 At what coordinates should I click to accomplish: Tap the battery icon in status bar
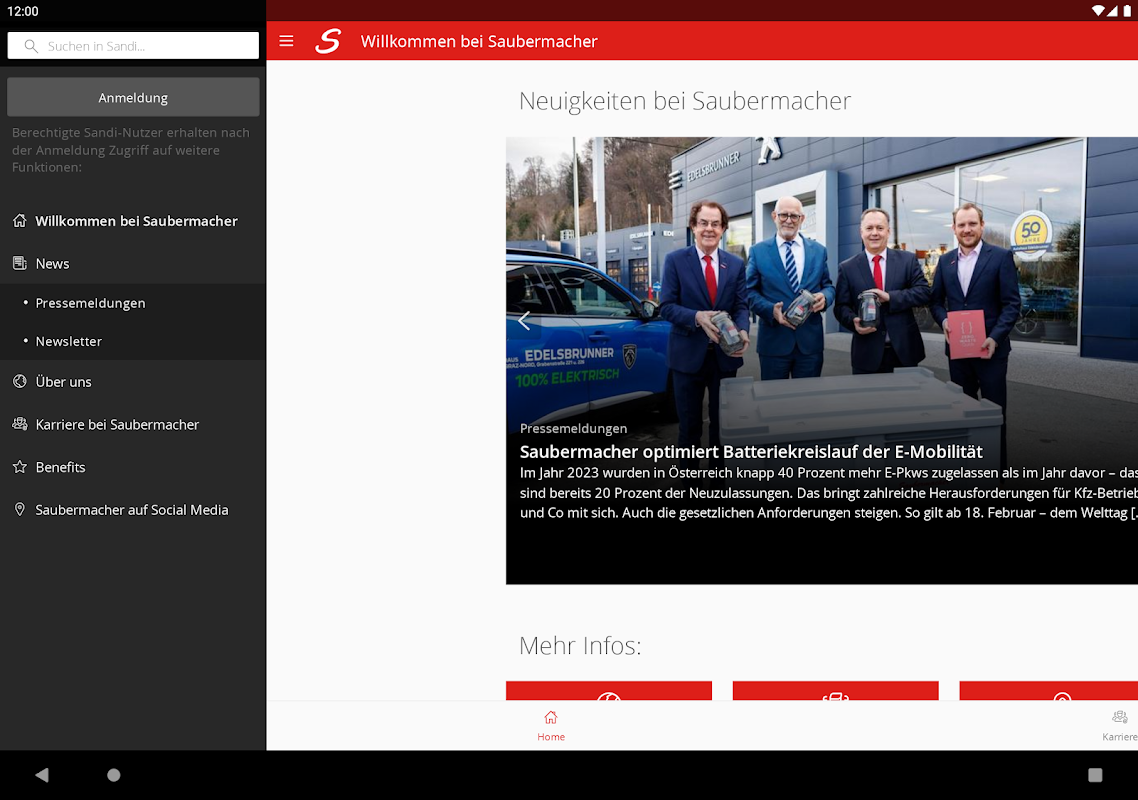pos(1127,10)
